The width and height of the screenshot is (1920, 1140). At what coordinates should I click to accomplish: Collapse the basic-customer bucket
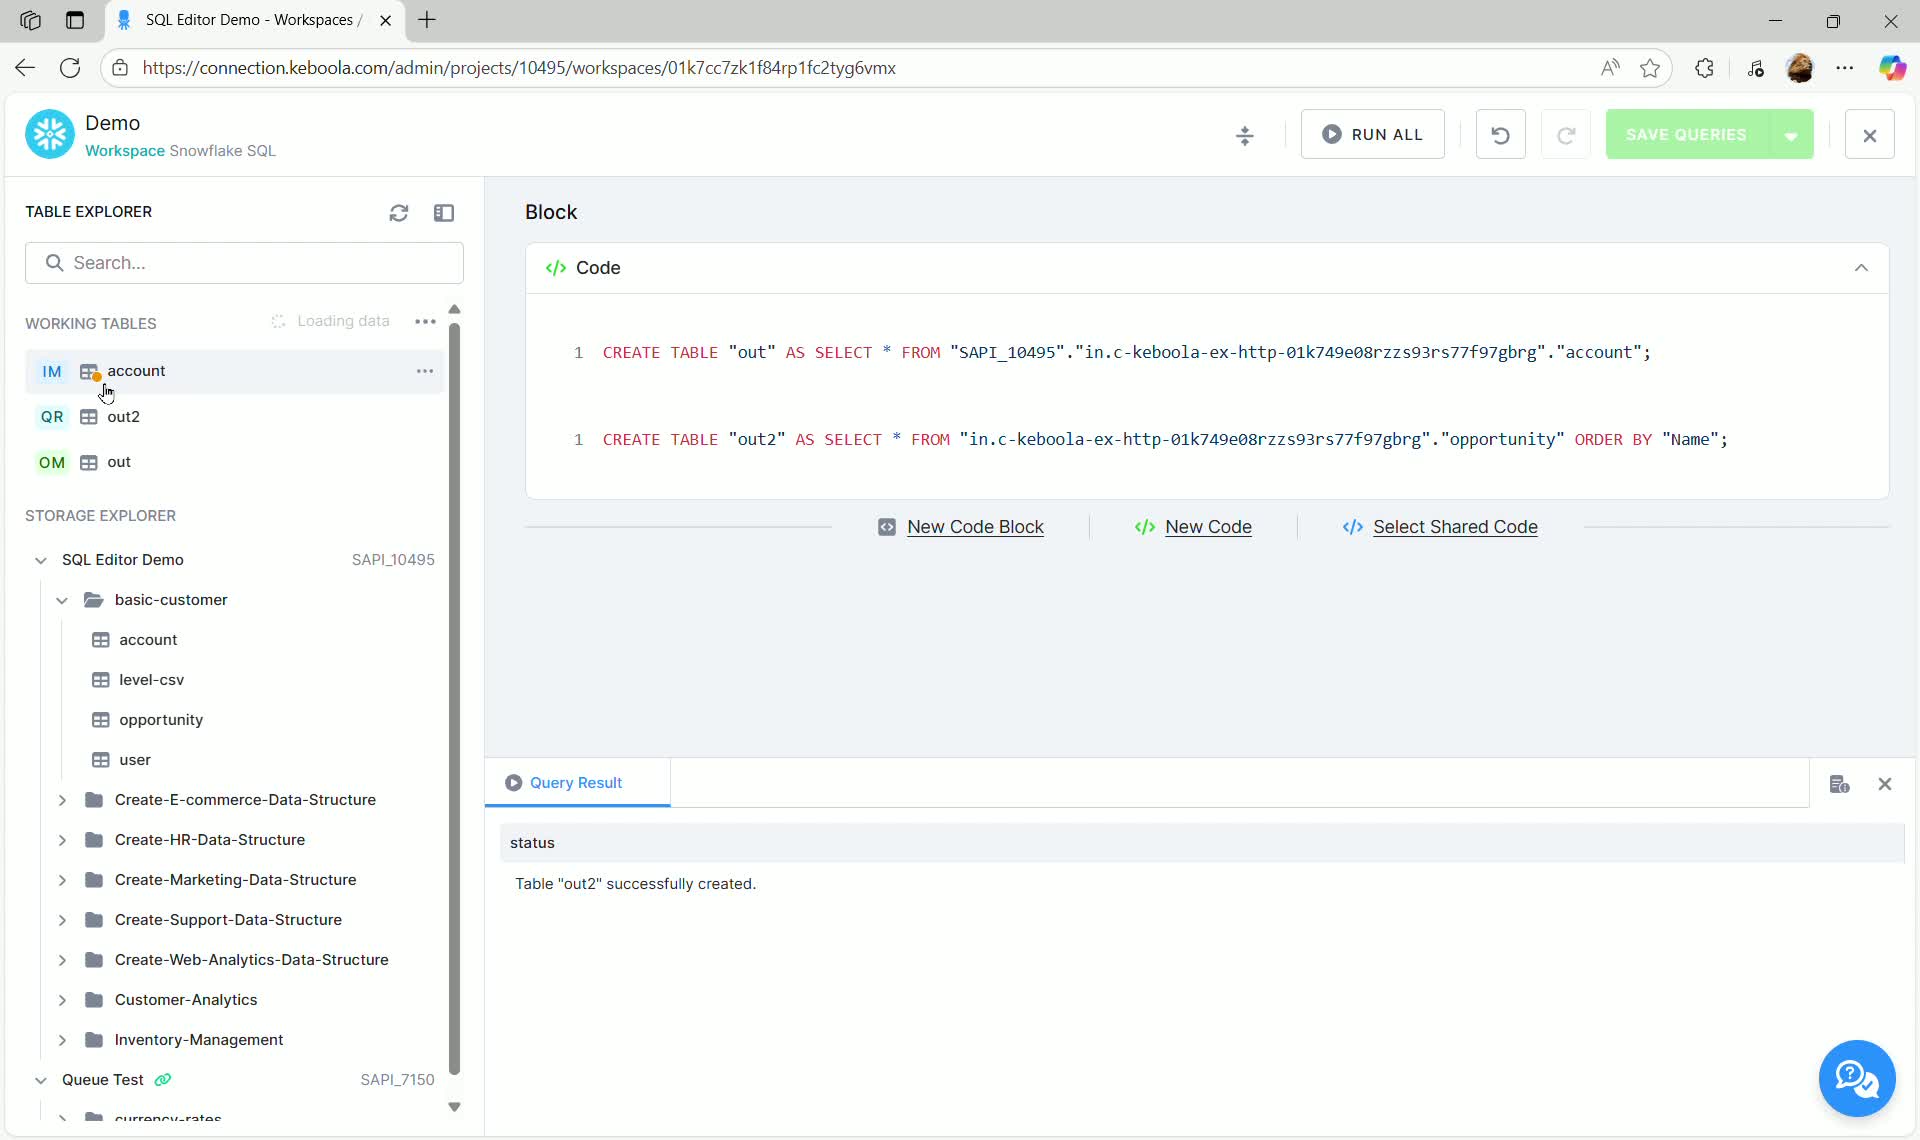tap(62, 600)
